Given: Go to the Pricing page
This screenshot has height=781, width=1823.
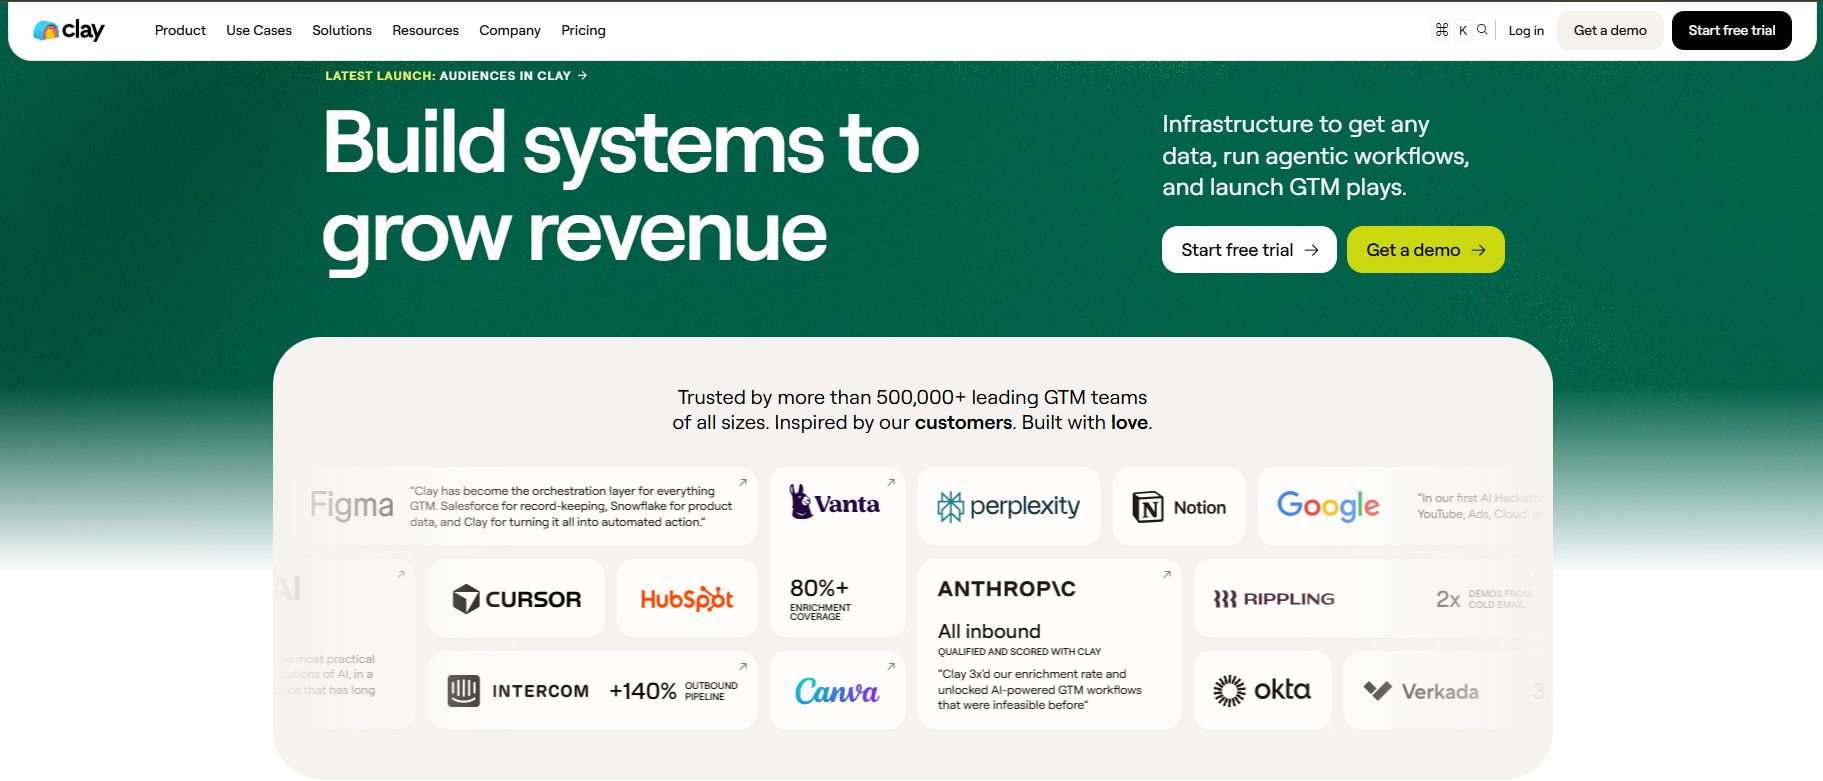Looking at the screenshot, I should pyautogui.click(x=583, y=30).
